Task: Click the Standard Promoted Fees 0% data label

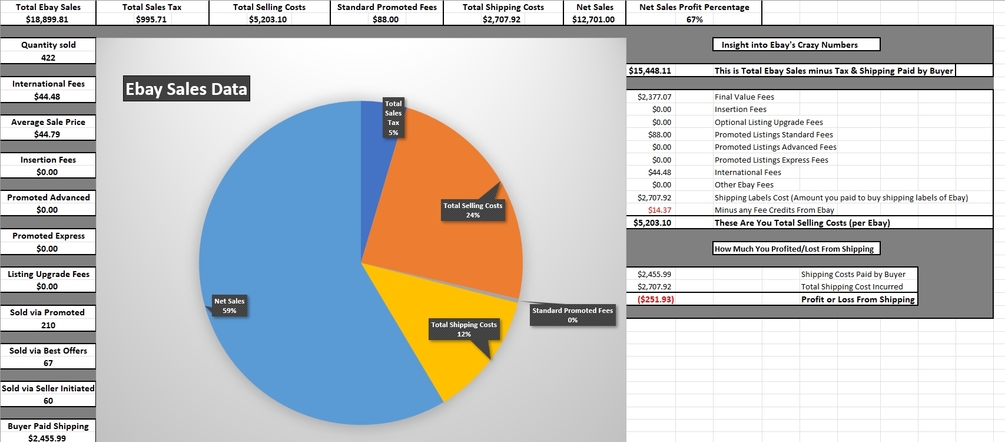Action: 572,315
